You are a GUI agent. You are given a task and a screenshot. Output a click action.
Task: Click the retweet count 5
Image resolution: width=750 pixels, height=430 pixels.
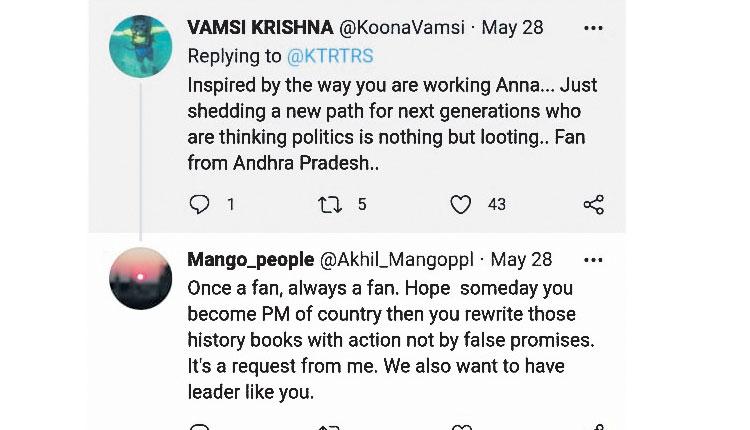[361, 205]
